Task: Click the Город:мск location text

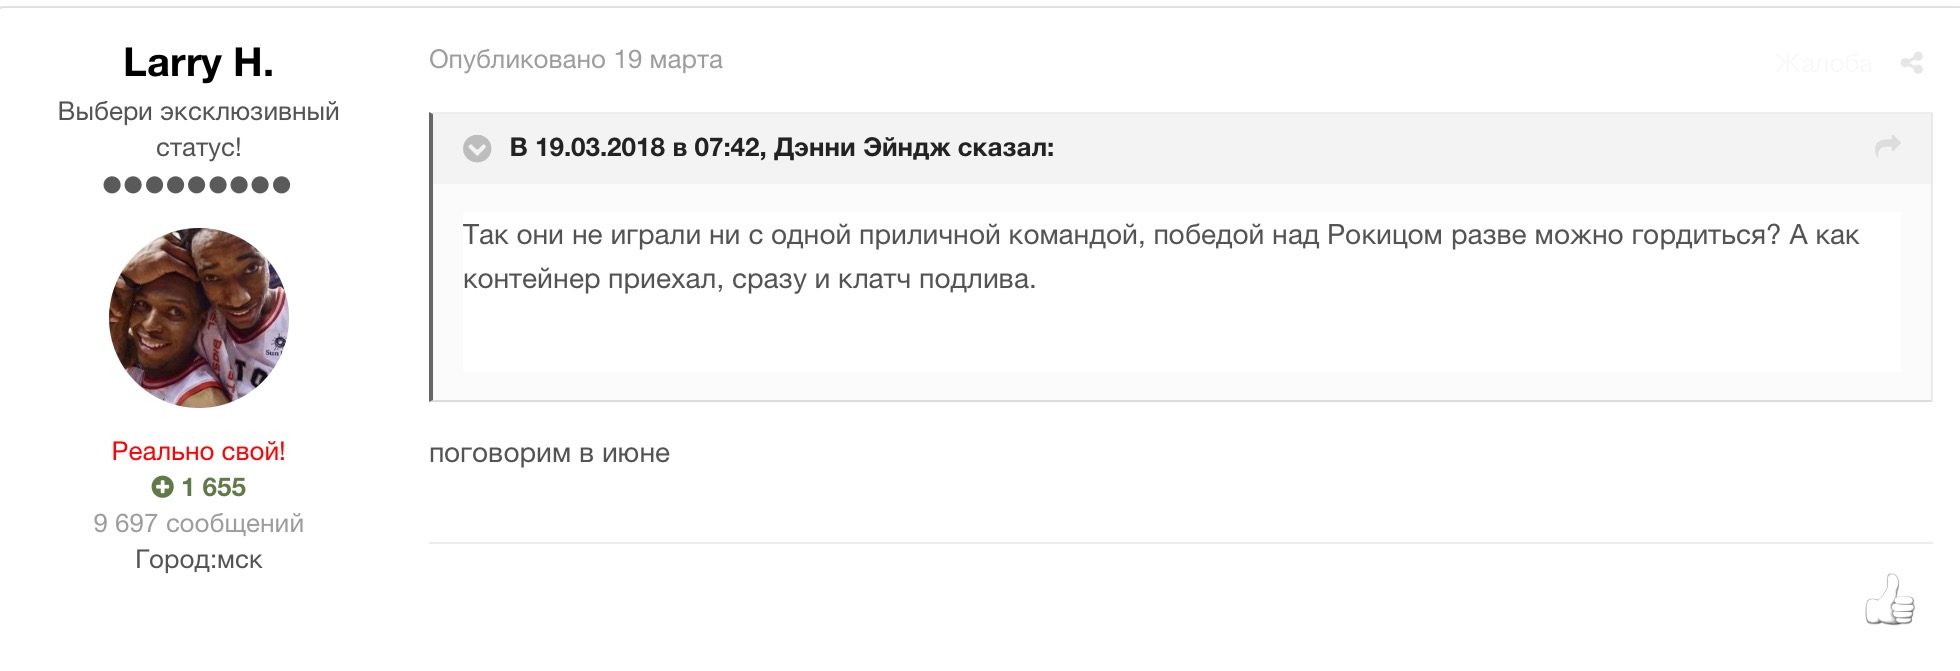Action: coord(198,559)
